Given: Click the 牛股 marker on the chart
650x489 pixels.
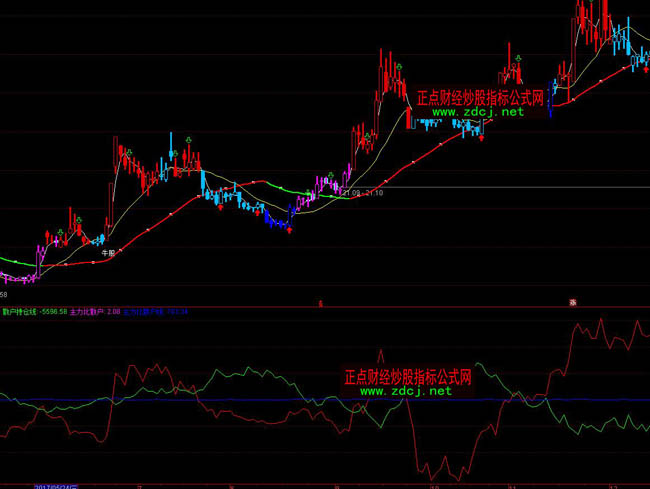Looking at the screenshot, I should (109, 254).
